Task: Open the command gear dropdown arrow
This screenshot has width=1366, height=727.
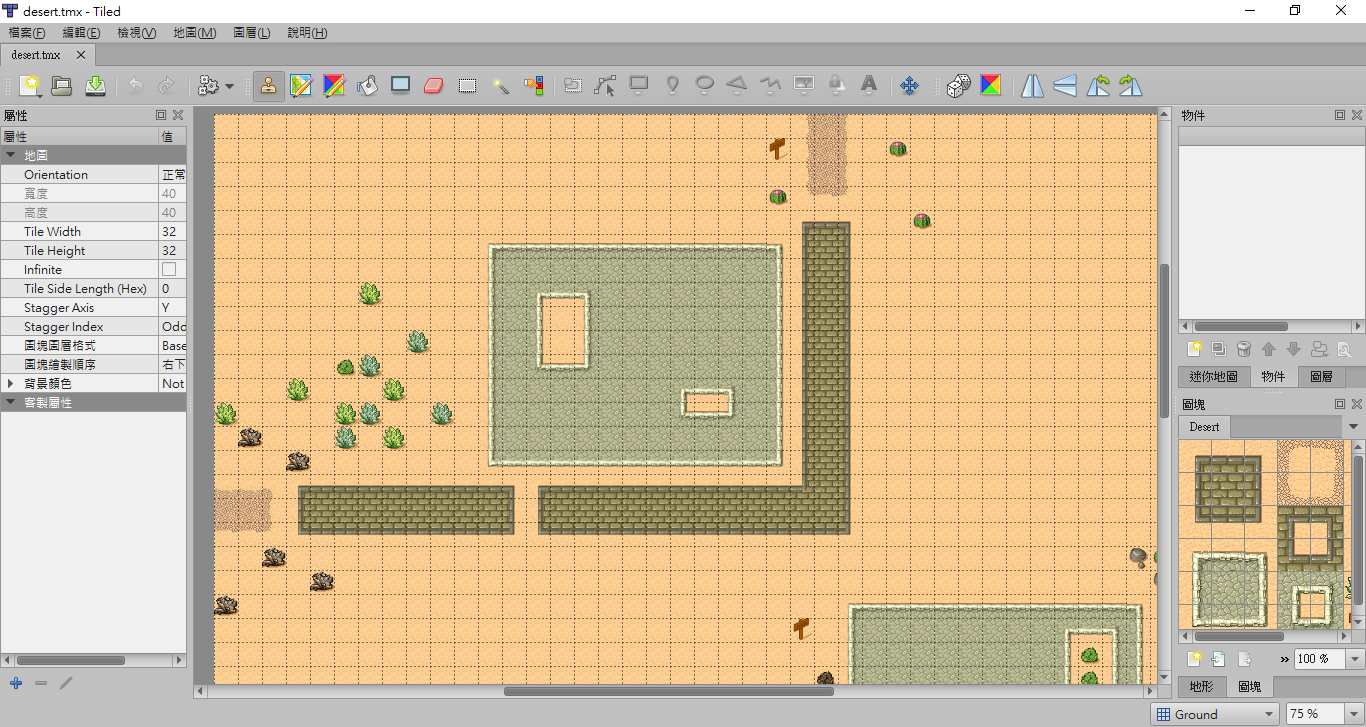Action: coord(230,87)
